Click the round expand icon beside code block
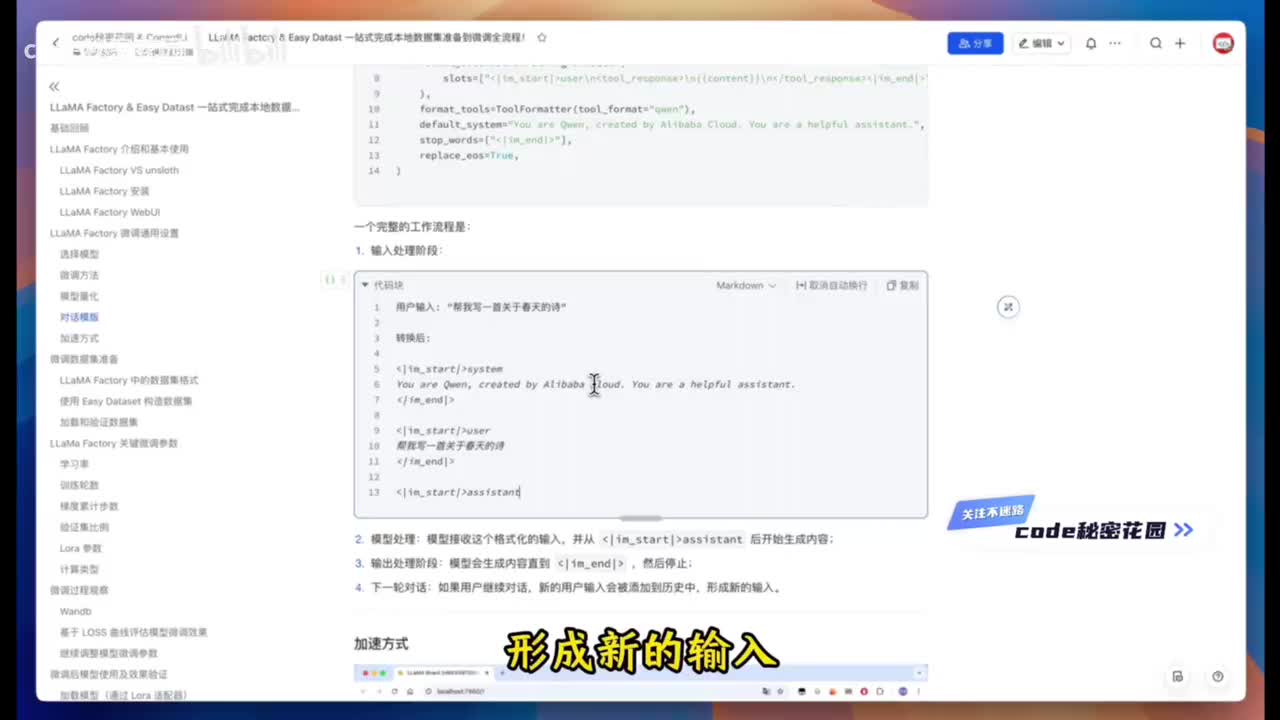 [x=1008, y=307]
